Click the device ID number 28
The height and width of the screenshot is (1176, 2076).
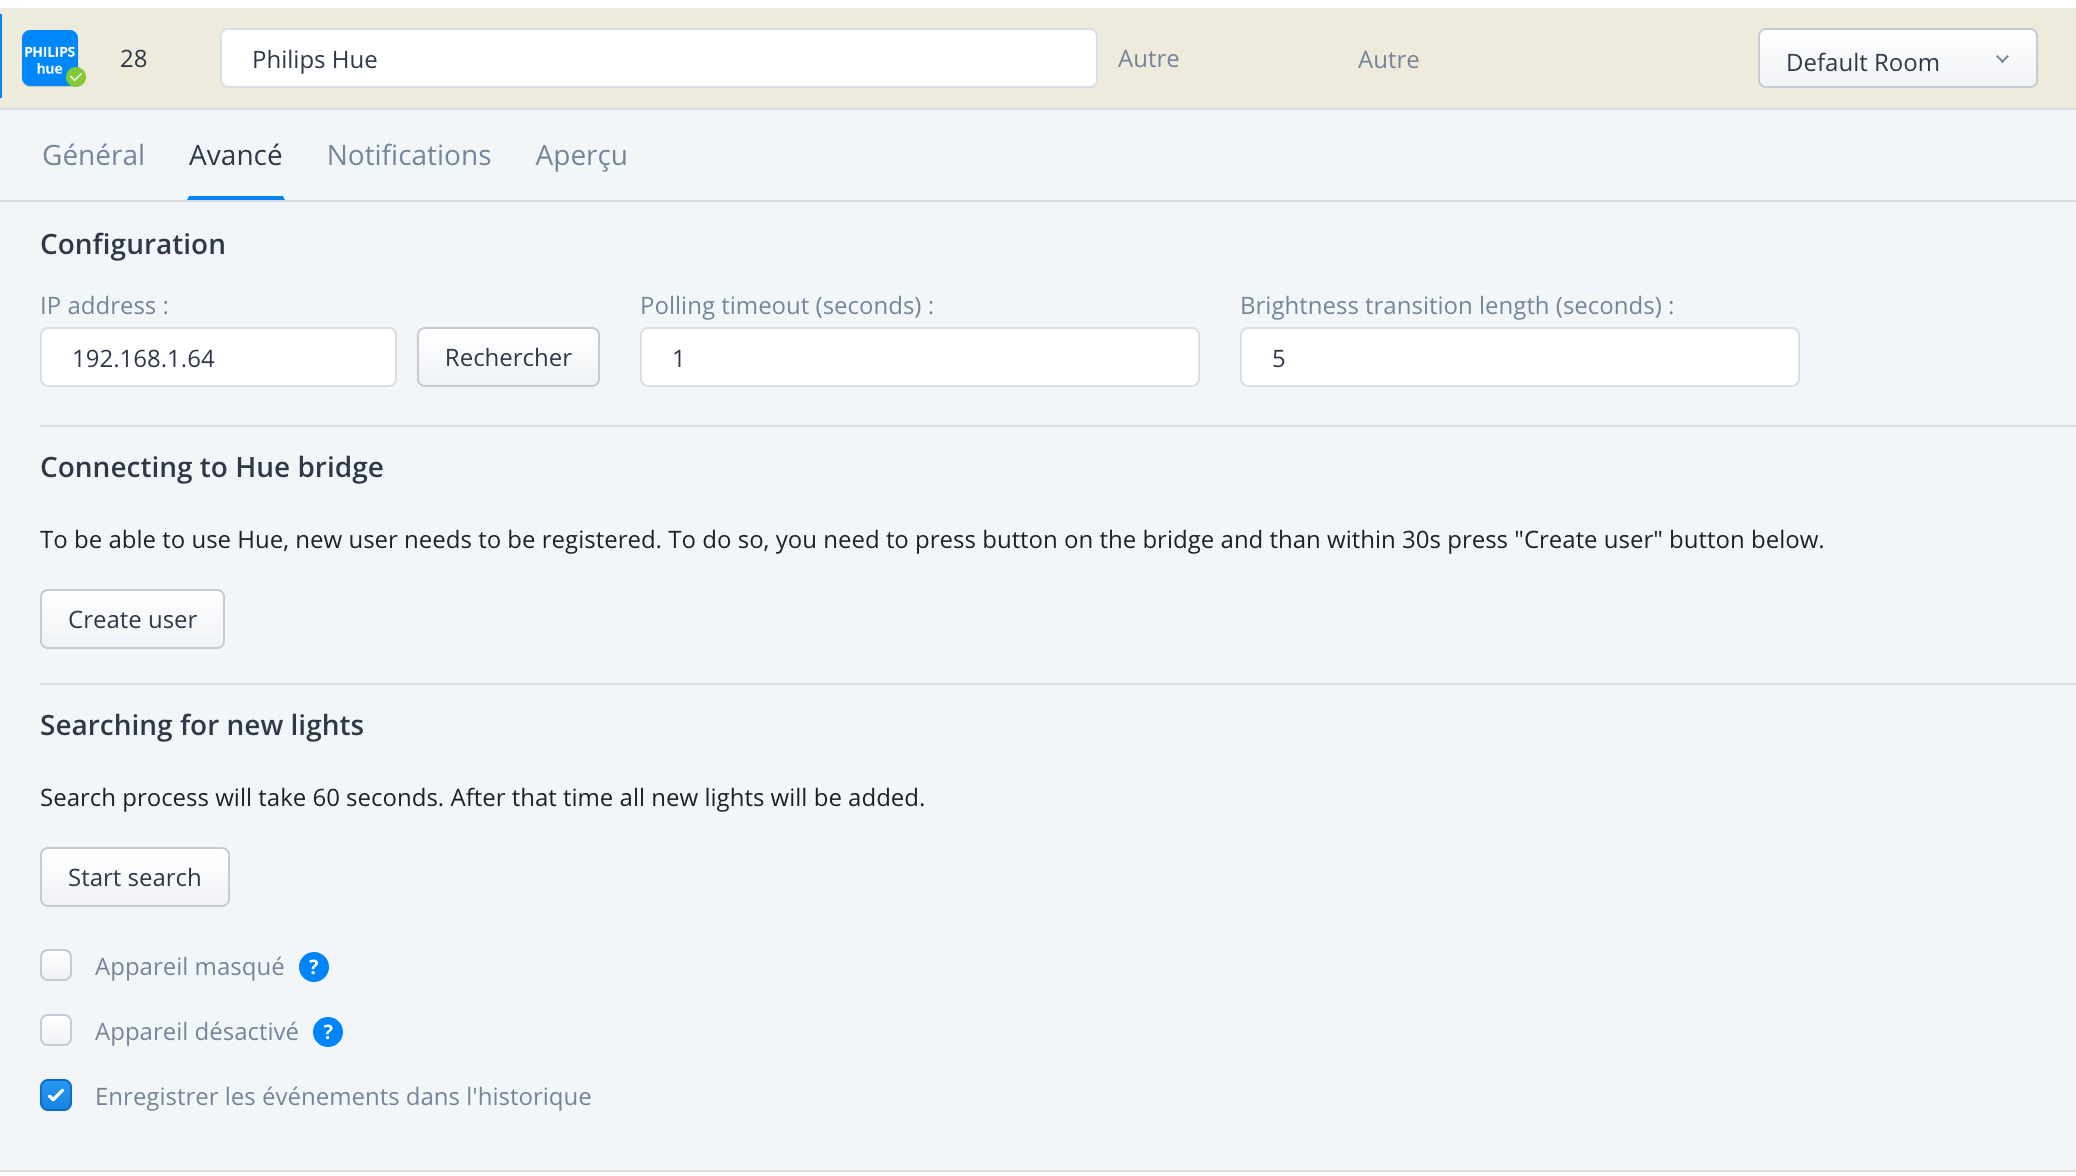tap(133, 59)
